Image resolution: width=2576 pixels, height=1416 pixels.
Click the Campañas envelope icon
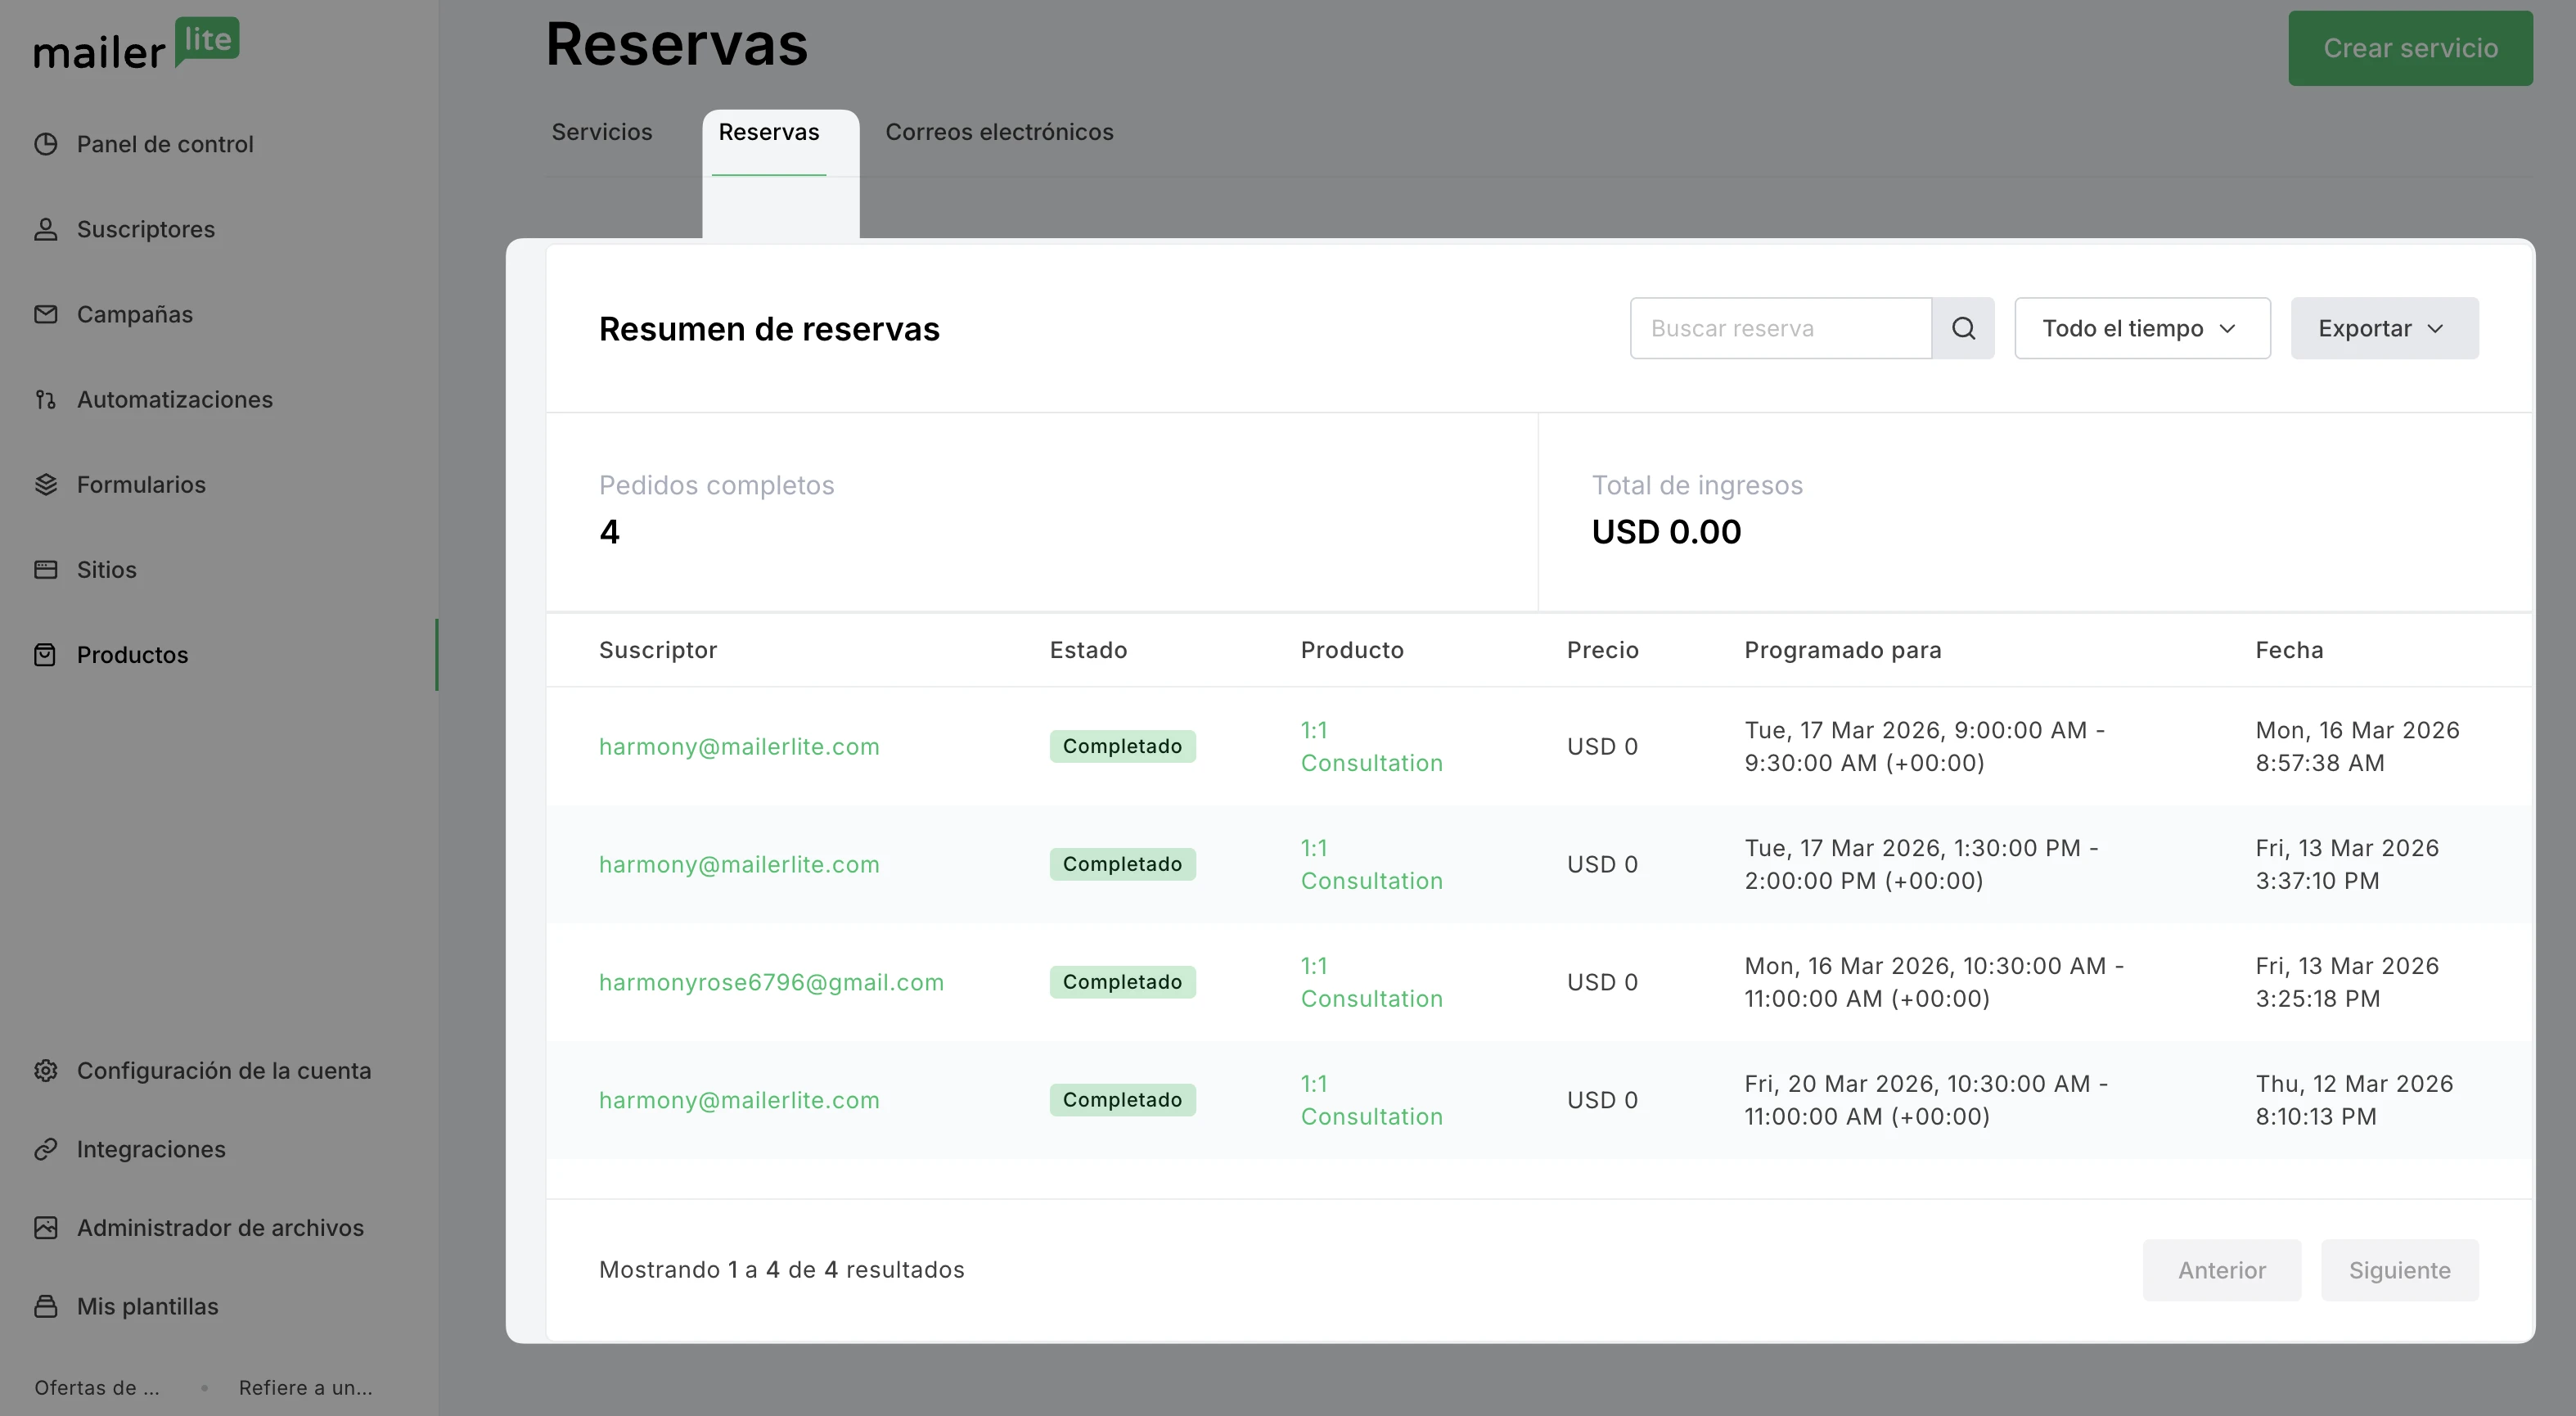pyautogui.click(x=45, y=314)
